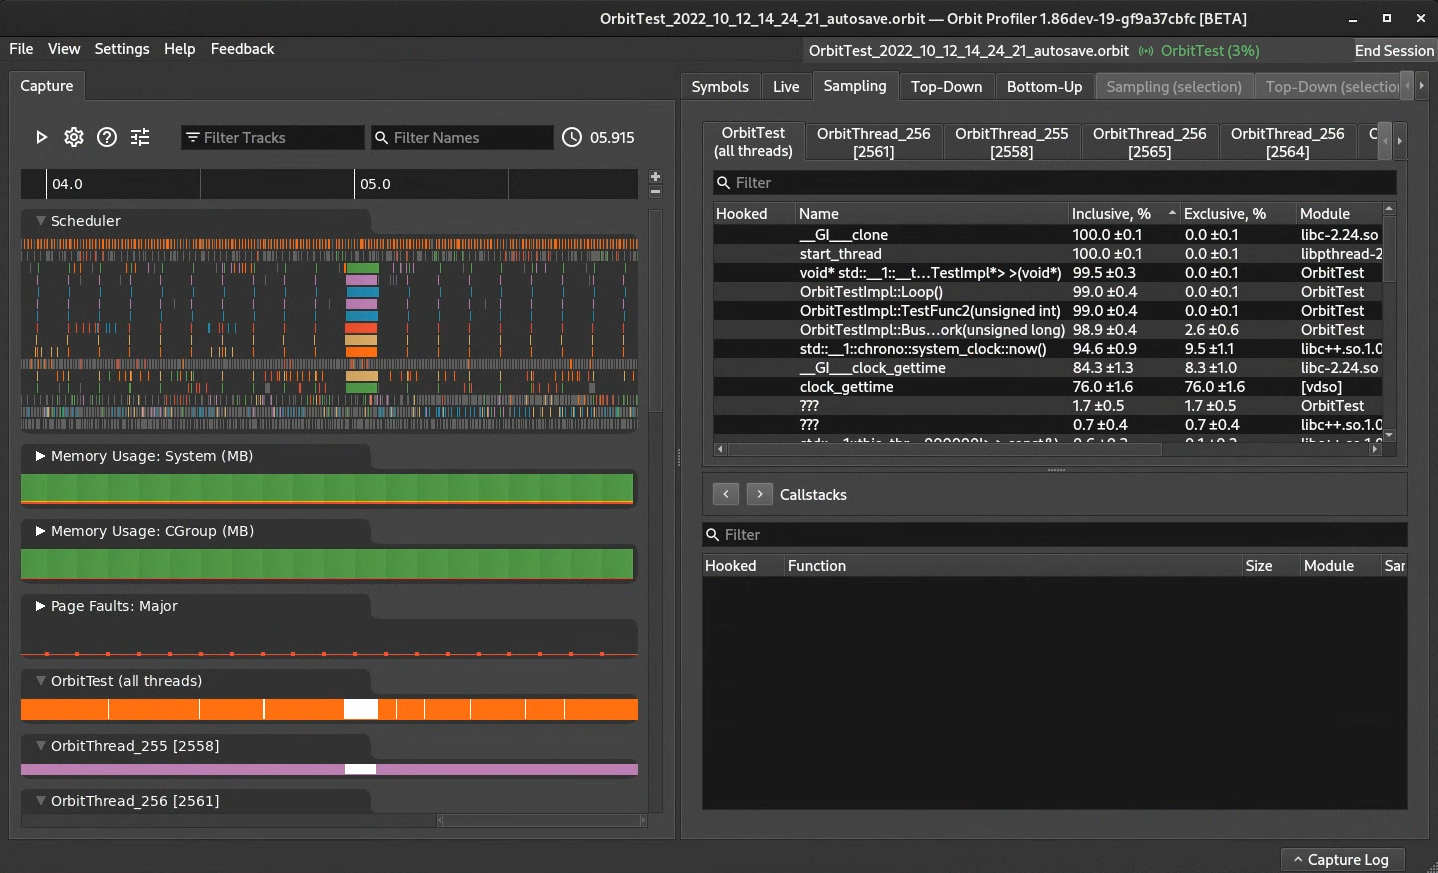Click in the Filter Names field
1438x873 pixels.
462,137
